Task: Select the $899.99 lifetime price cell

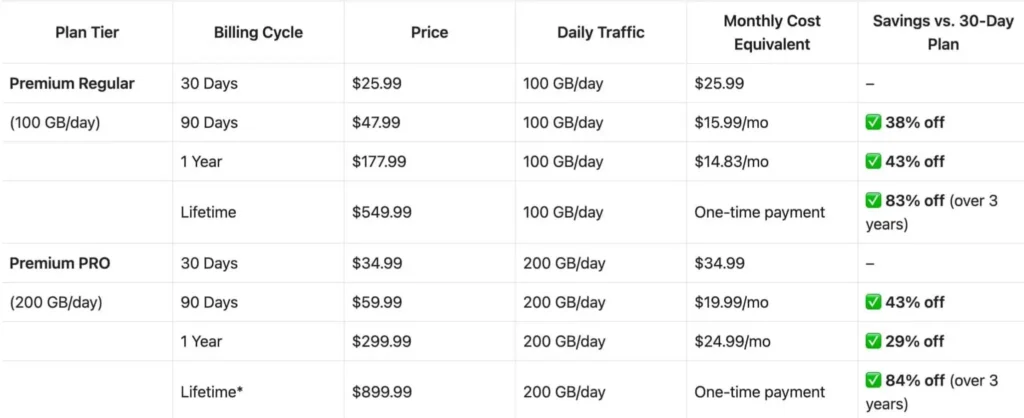Action: (x=382, y=392)
